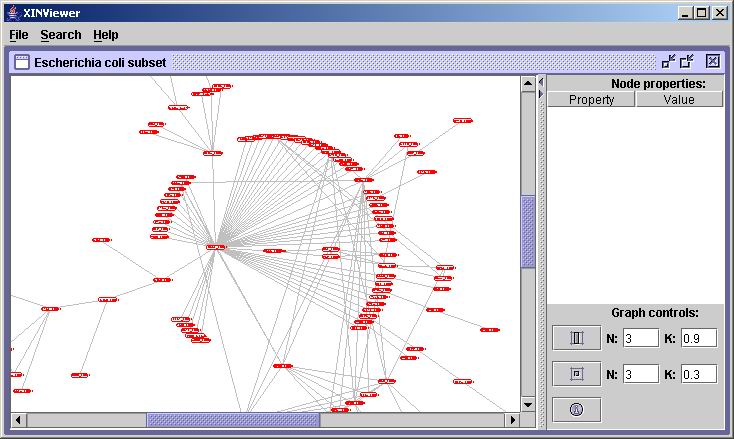Screen dimensions: 734x439
Task: Click the circular layout button at bottom
Action: [576, 410]
